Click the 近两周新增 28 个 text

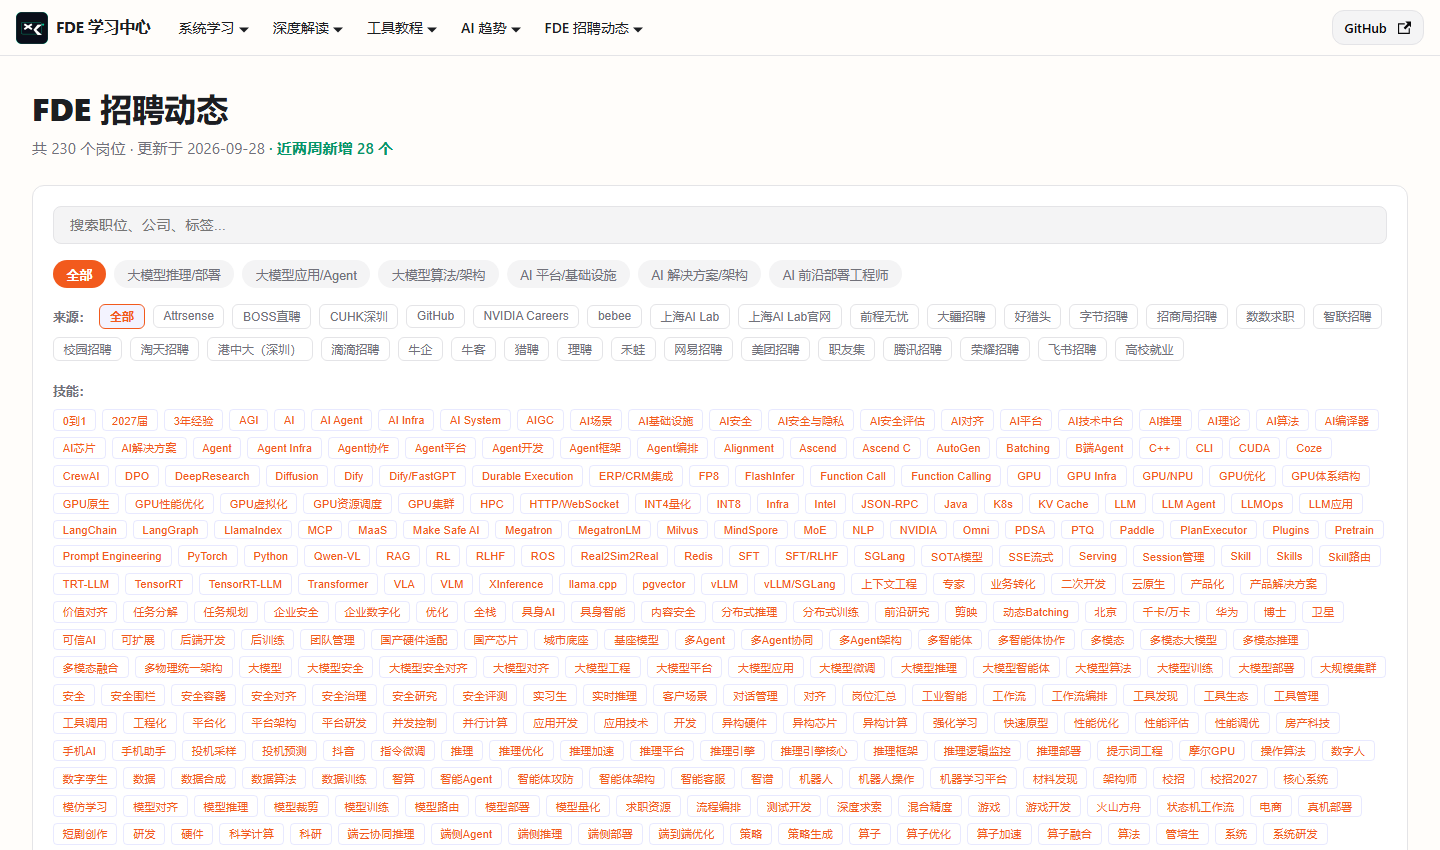coord(335,149)
